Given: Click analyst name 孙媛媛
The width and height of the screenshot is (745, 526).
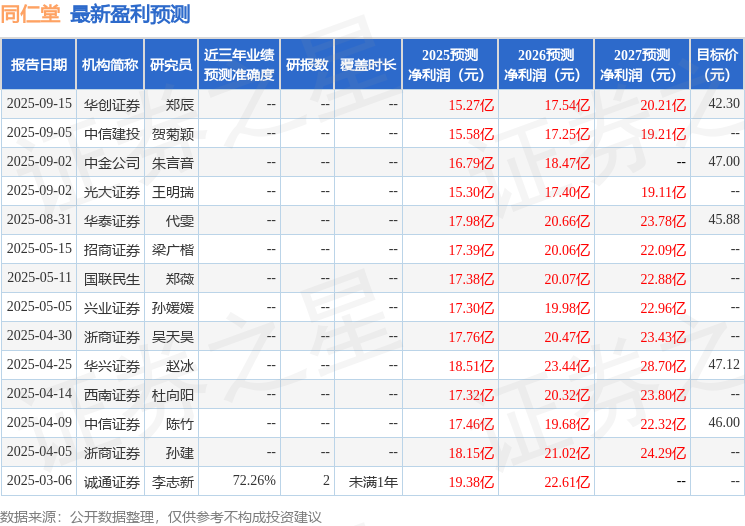Looking at the screenshot, I should pyautogui.click(x=173, y=308).
